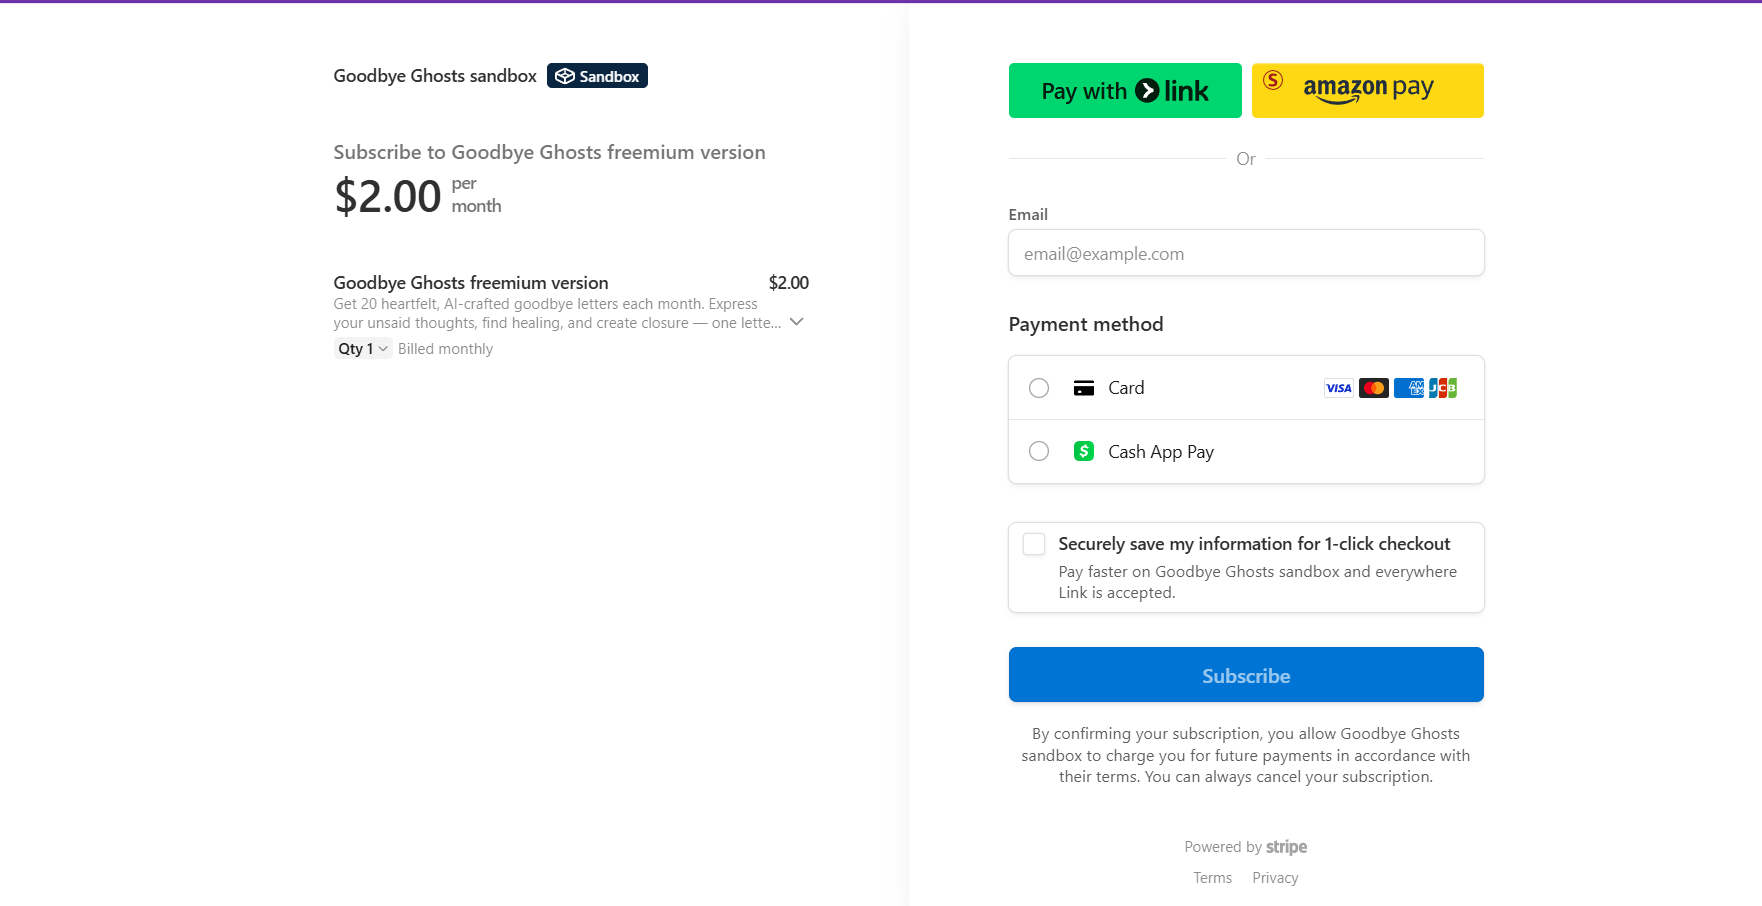Click the JCB card logo

[x=1443, y=388]
